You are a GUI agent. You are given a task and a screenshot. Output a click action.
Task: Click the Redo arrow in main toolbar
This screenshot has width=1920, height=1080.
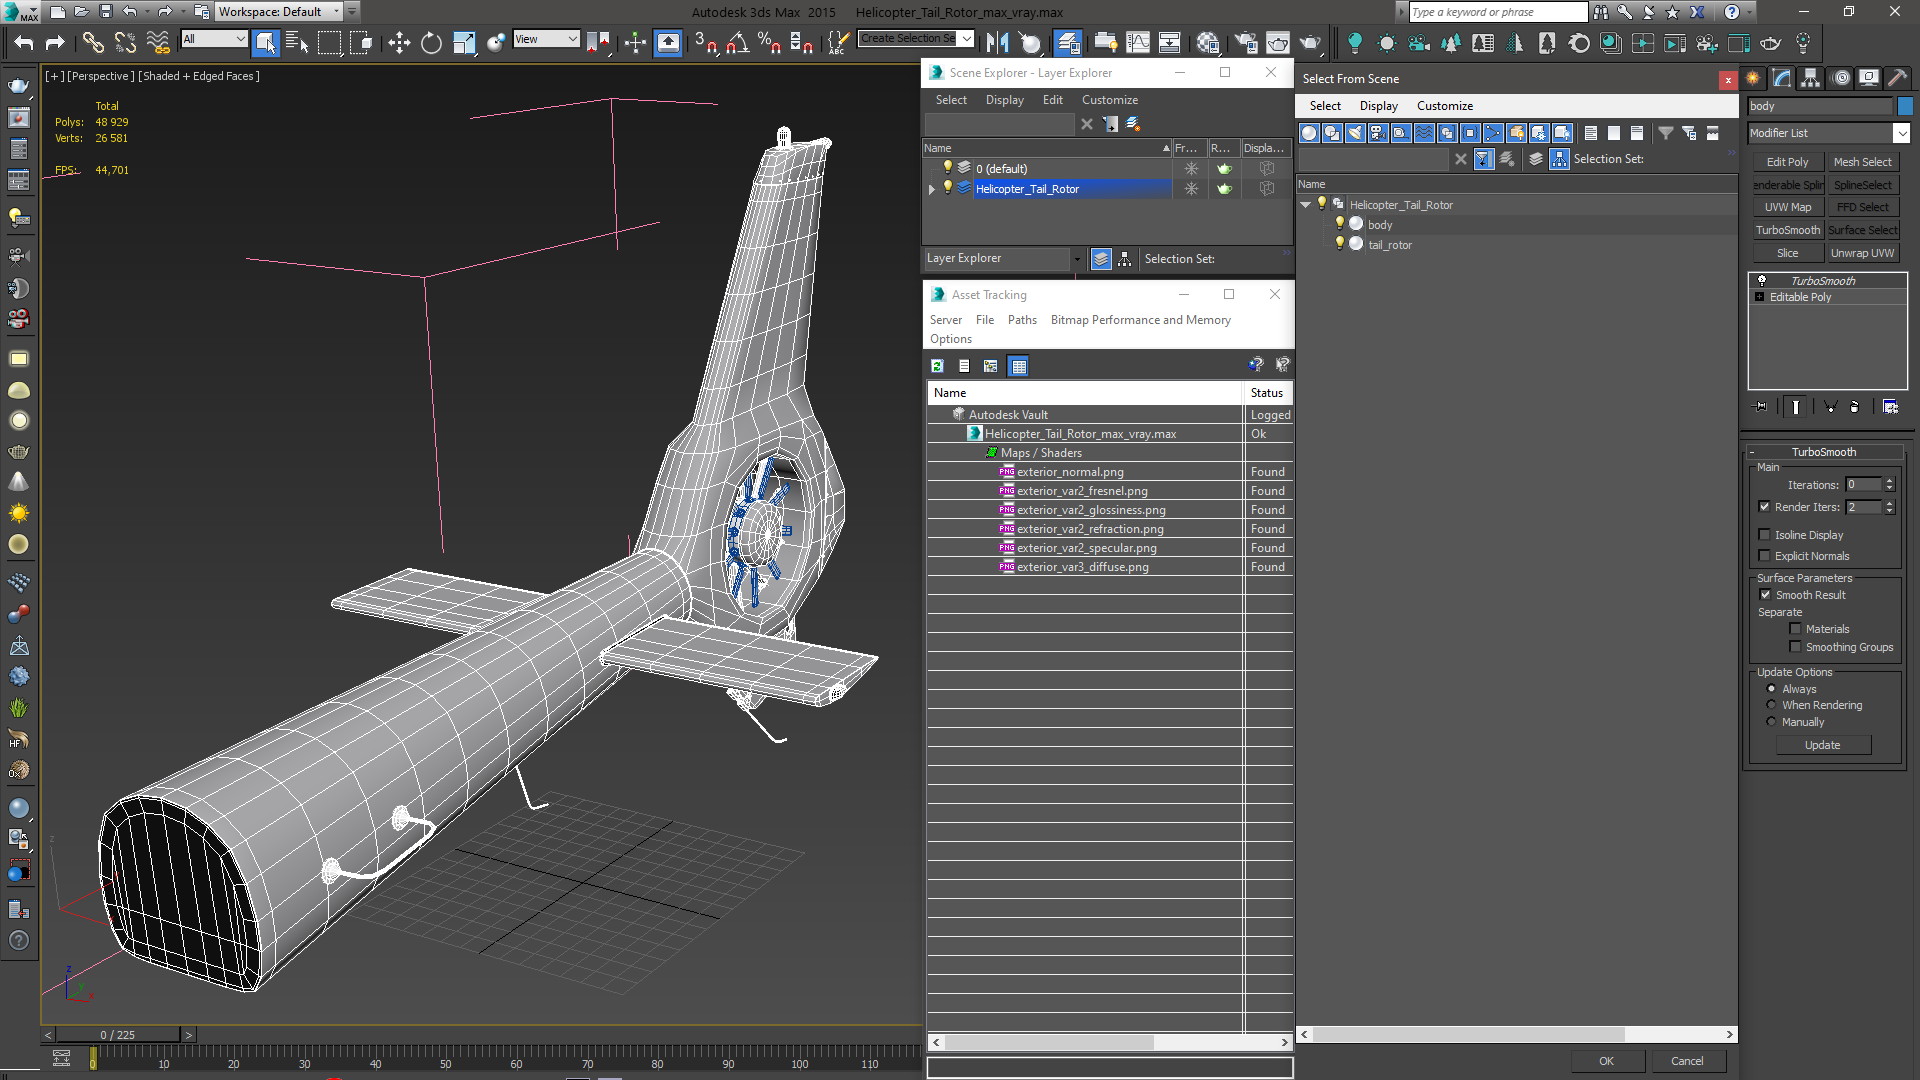(55, 42)
